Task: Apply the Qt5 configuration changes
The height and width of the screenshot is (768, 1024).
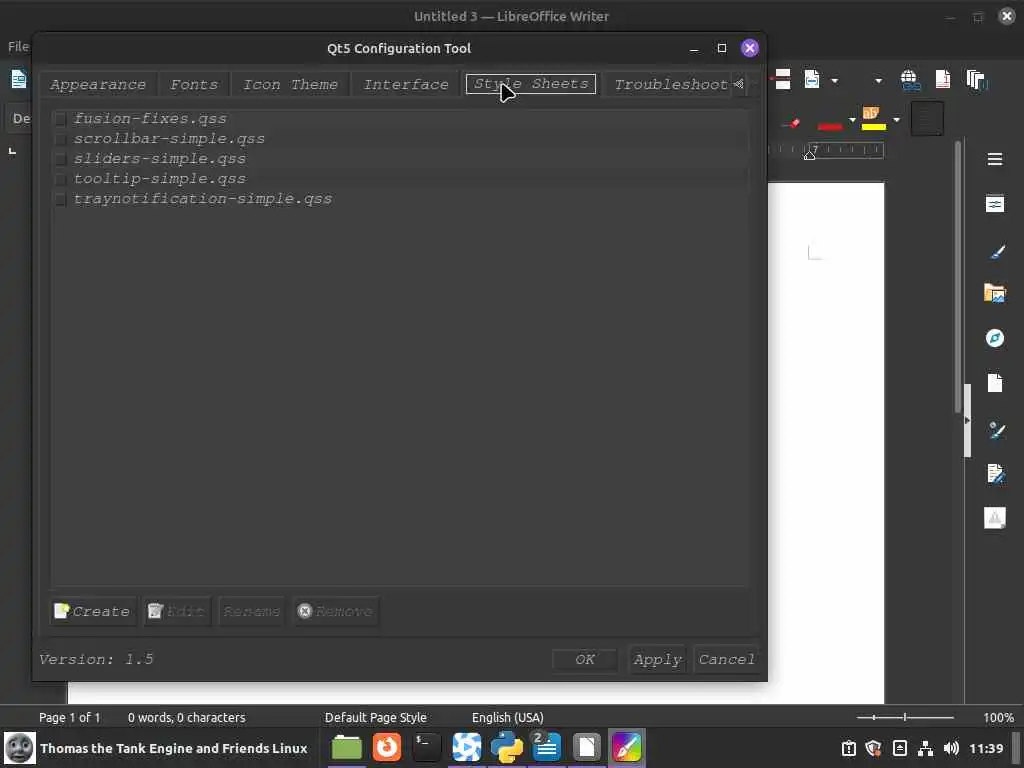Action: point(658,660)
